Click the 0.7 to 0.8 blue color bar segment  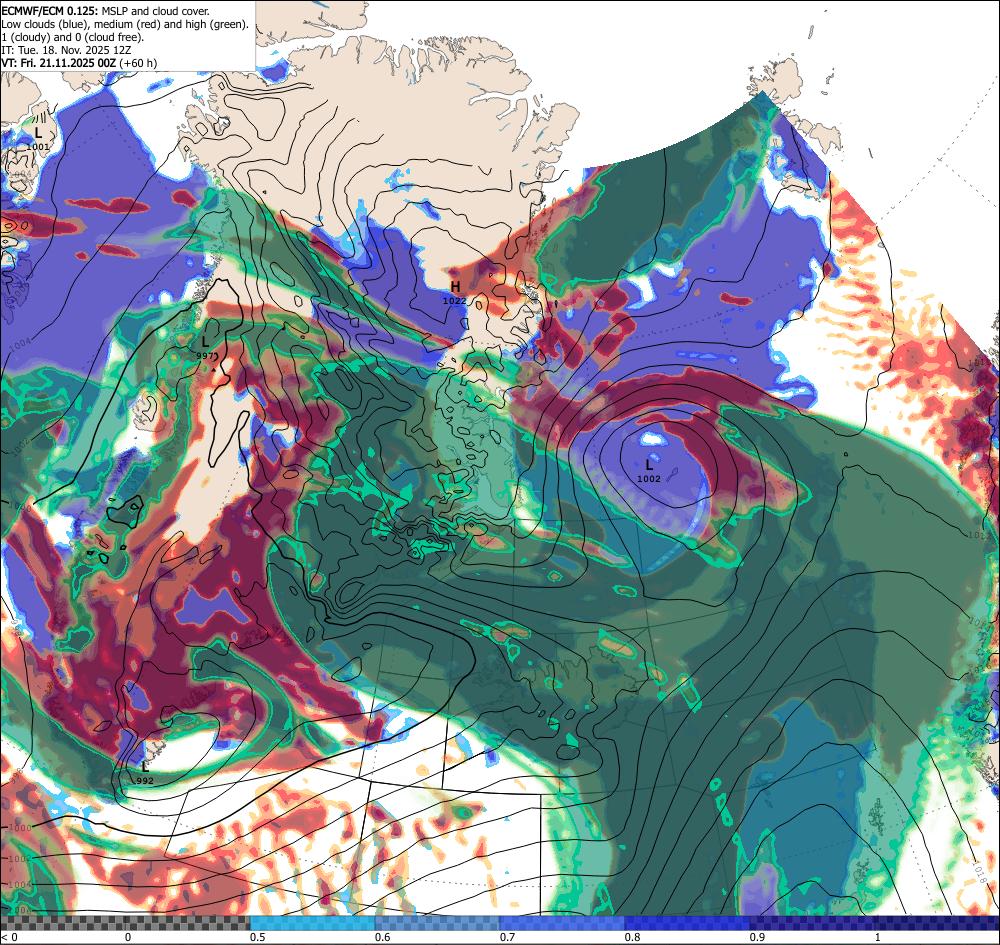click(x=562, y=923)
